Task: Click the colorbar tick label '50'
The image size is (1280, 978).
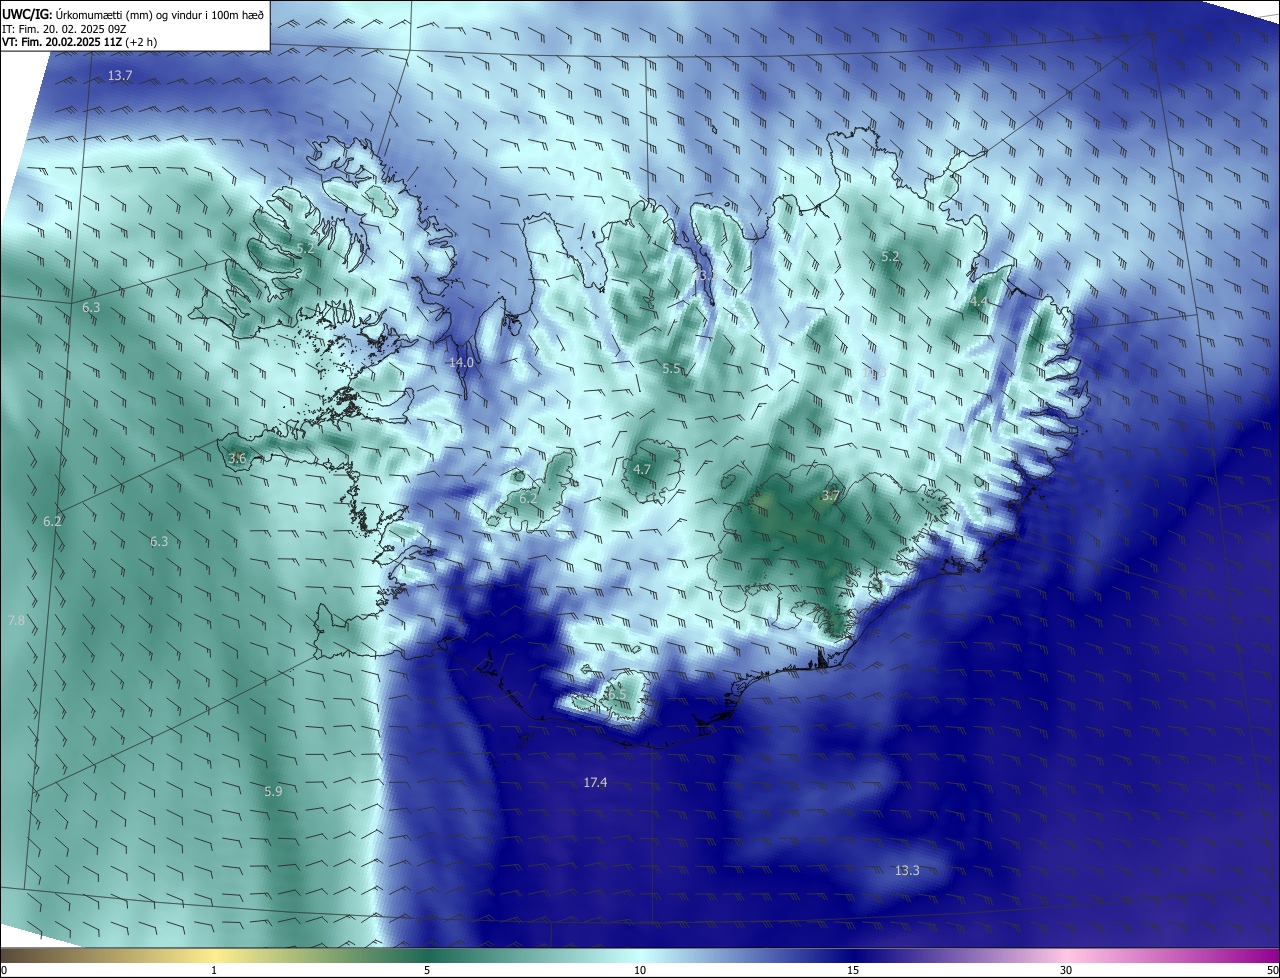Action: click(1272, 970)
